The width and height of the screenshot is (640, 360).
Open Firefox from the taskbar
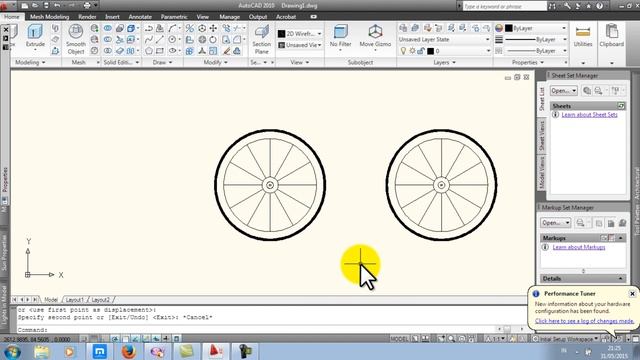coord(129,351)
